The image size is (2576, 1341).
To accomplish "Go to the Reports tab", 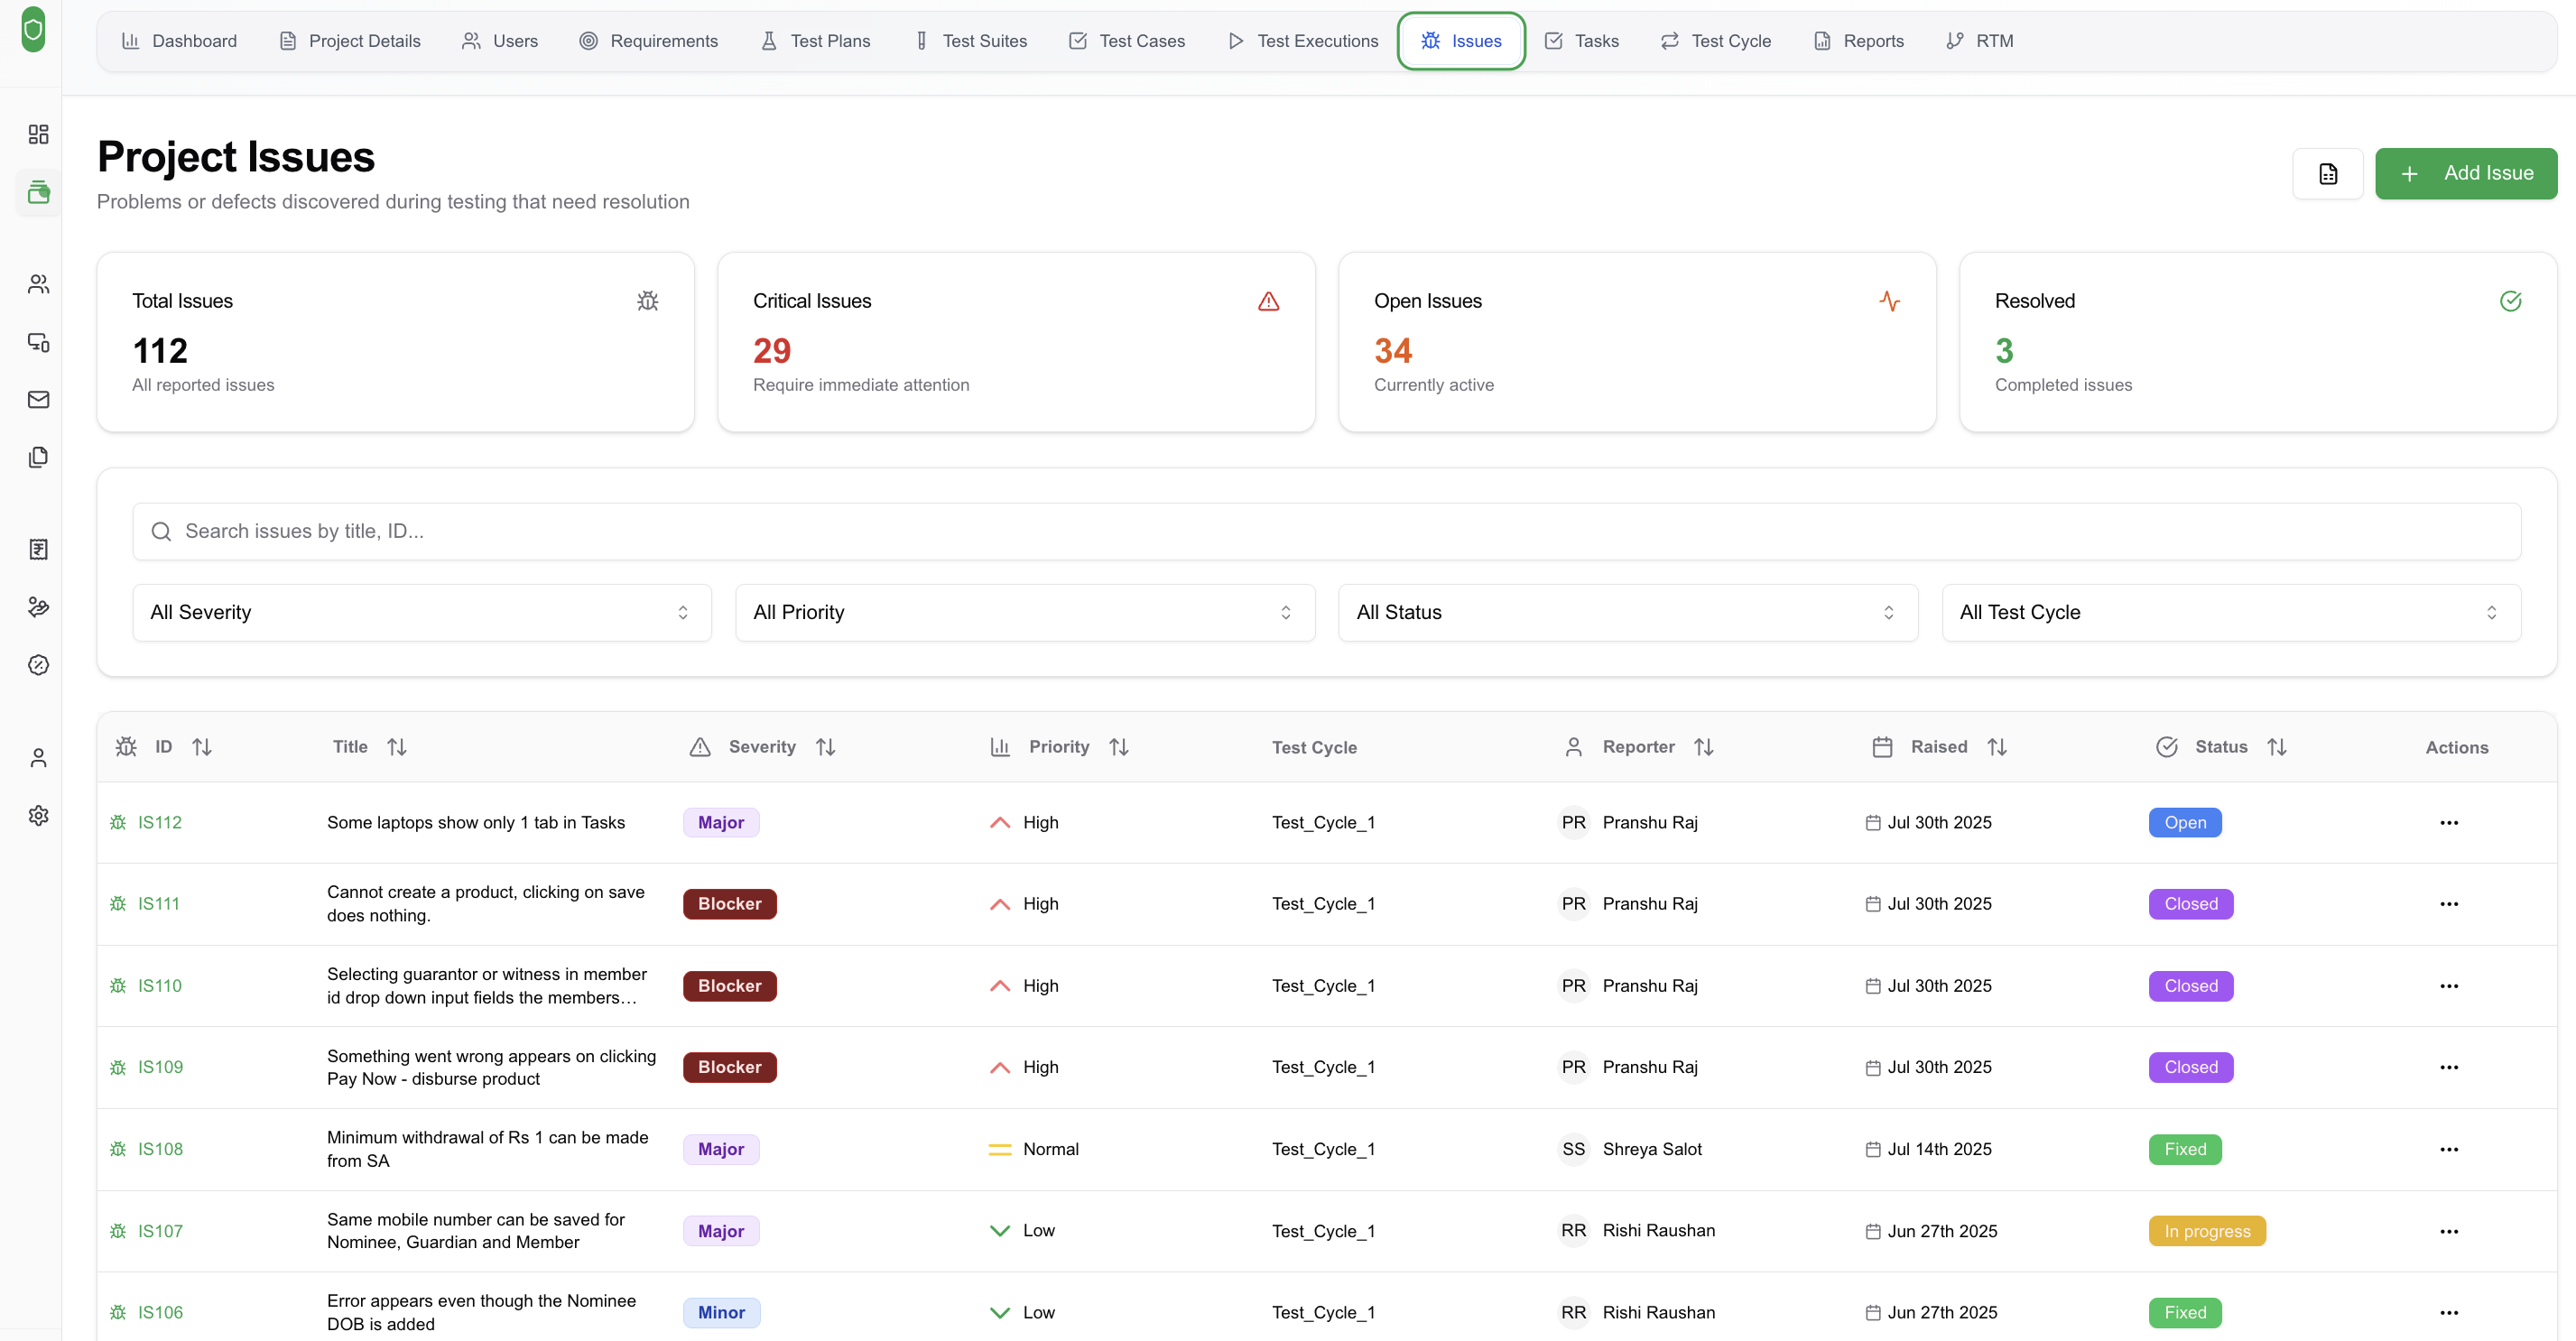I will [x=1858, y=41].
